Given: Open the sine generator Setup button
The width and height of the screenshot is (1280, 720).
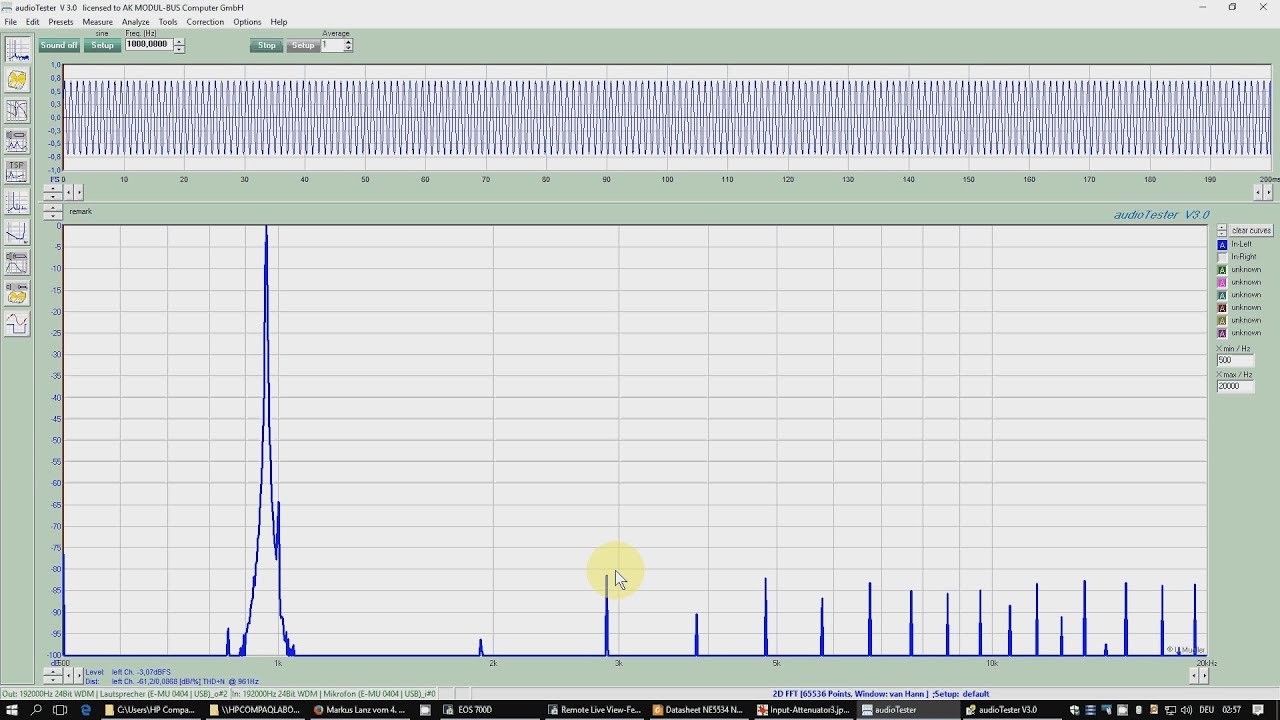Looking at the screenshot, I should pyautogui.click(x=103, y=45).
